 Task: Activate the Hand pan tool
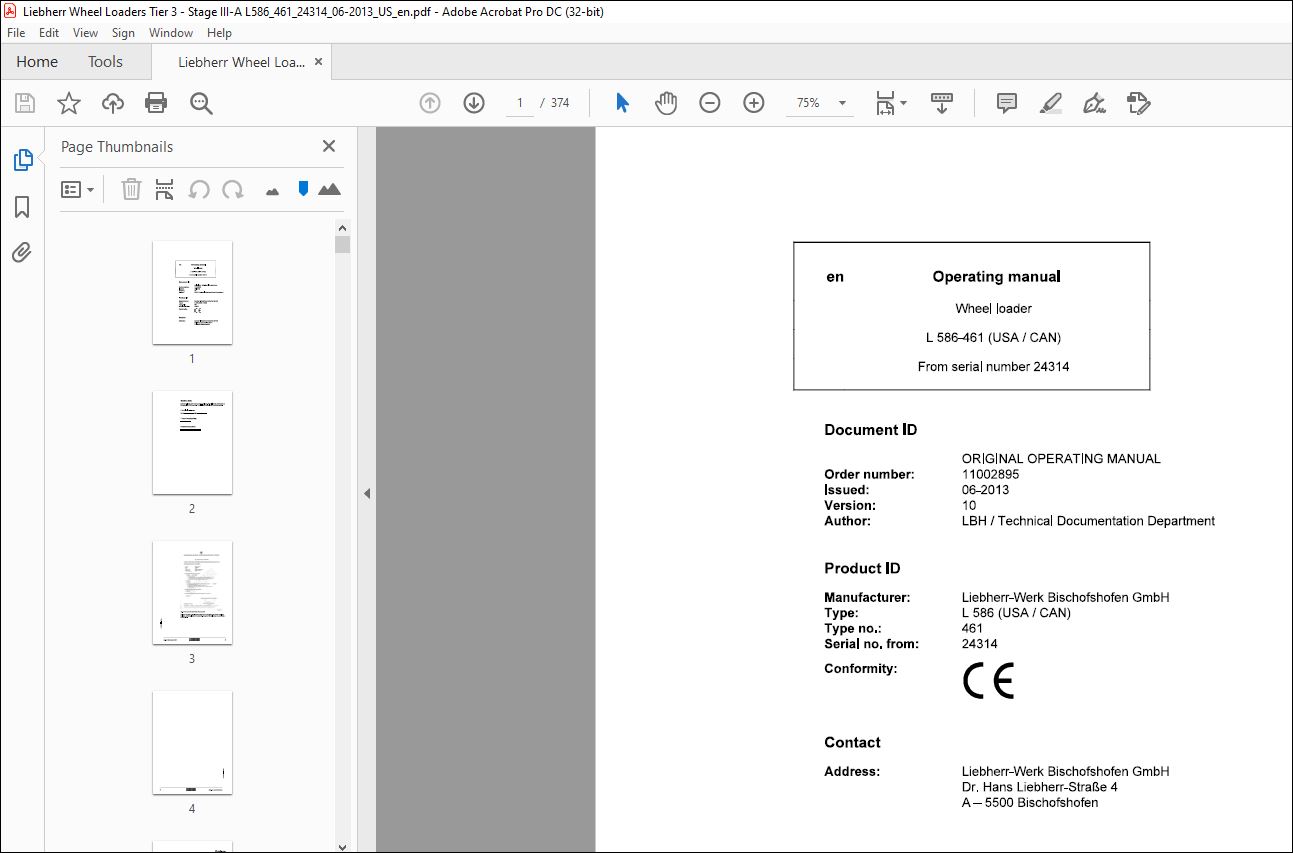(x=666, y=103)
